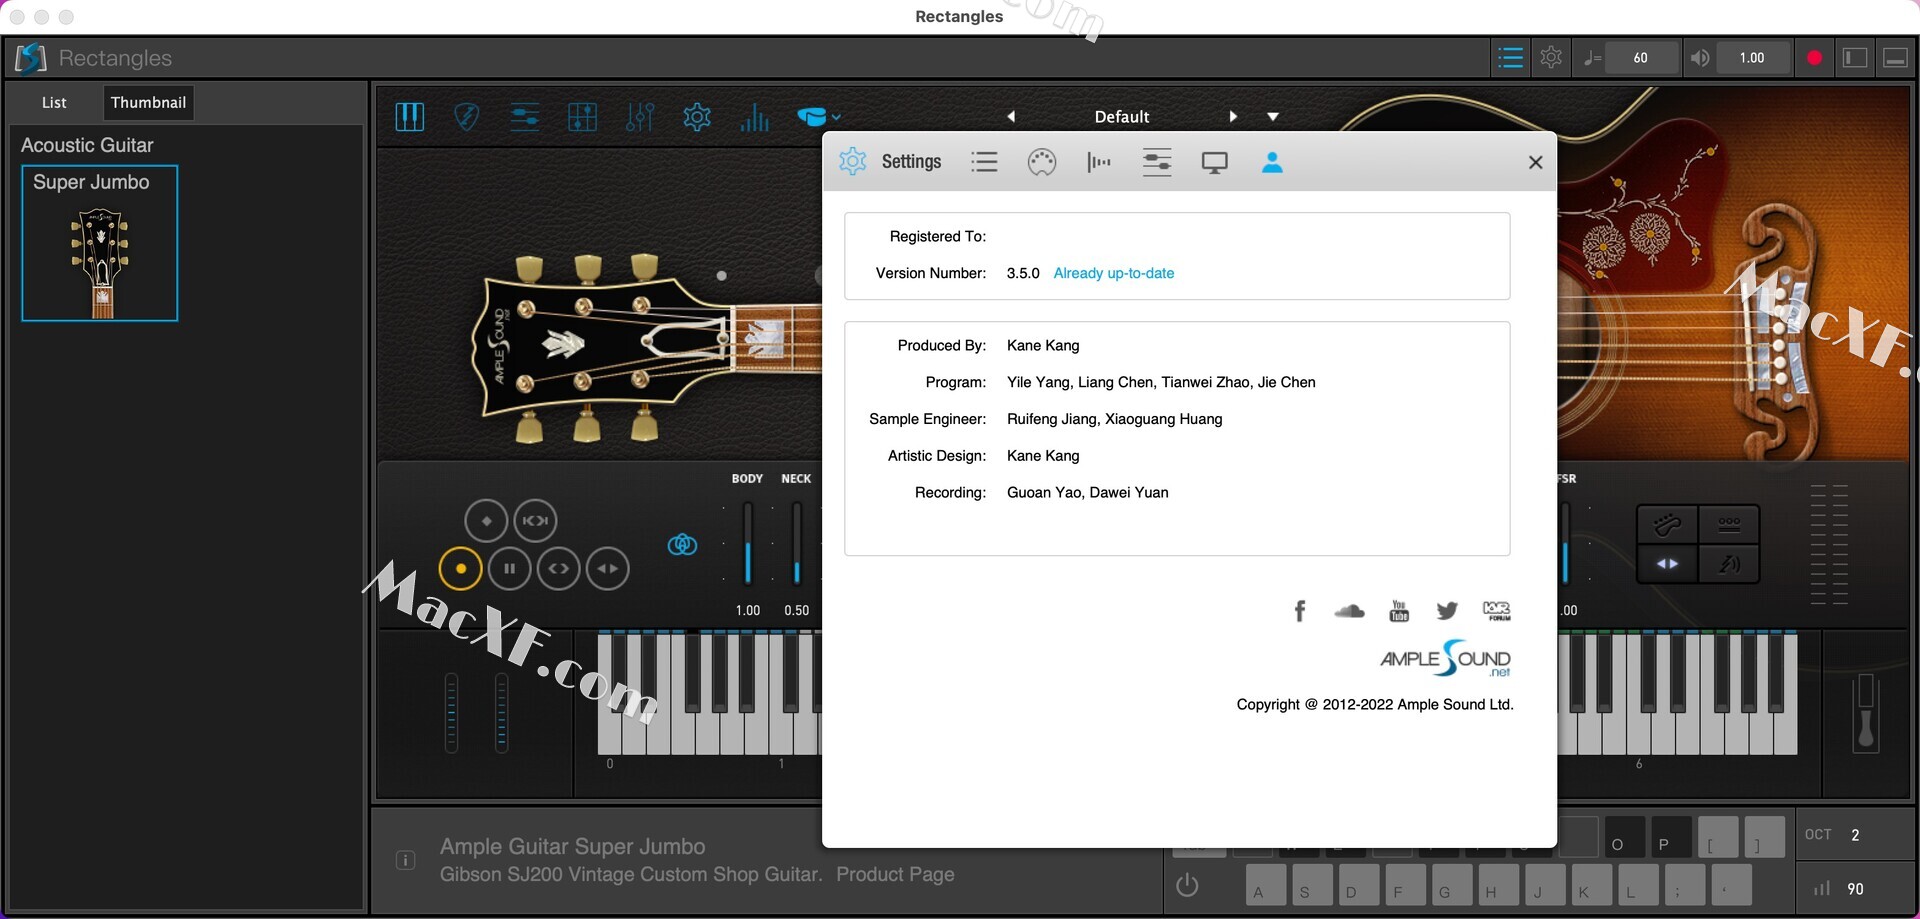Viewport: 1920px width, 919px height.
Task: Close the Settings dialog
Action: 1535,162
